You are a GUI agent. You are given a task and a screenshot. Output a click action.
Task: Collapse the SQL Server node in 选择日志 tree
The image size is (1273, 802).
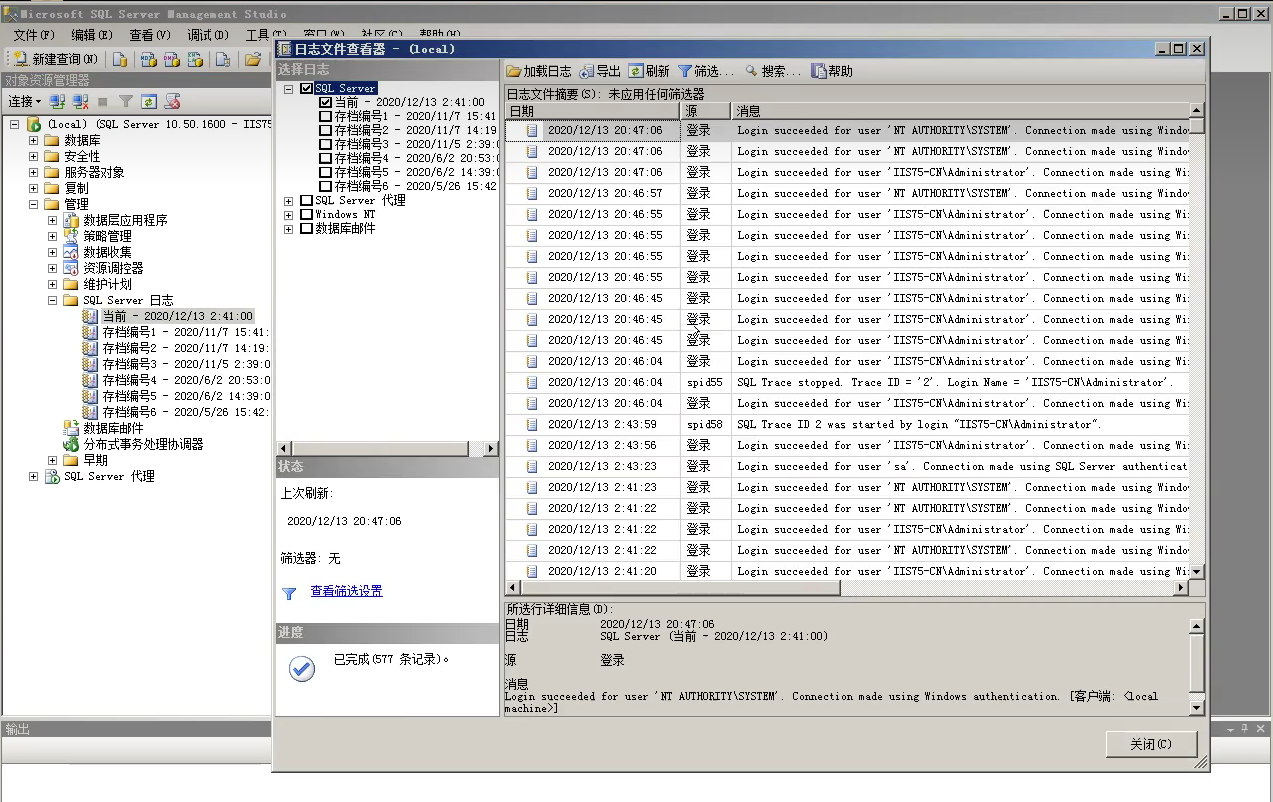click(x=289, y=88)
